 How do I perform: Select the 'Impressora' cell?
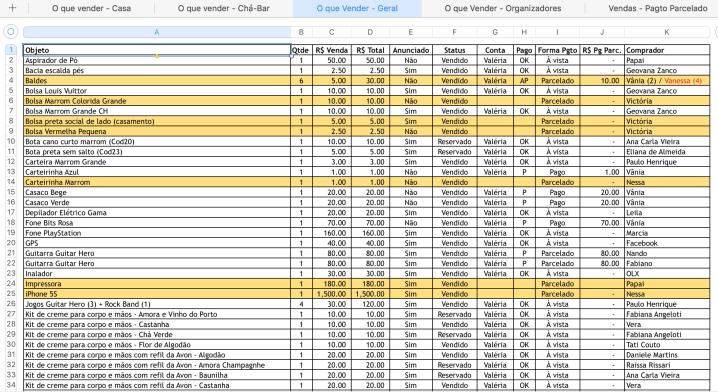pos(157,283)
